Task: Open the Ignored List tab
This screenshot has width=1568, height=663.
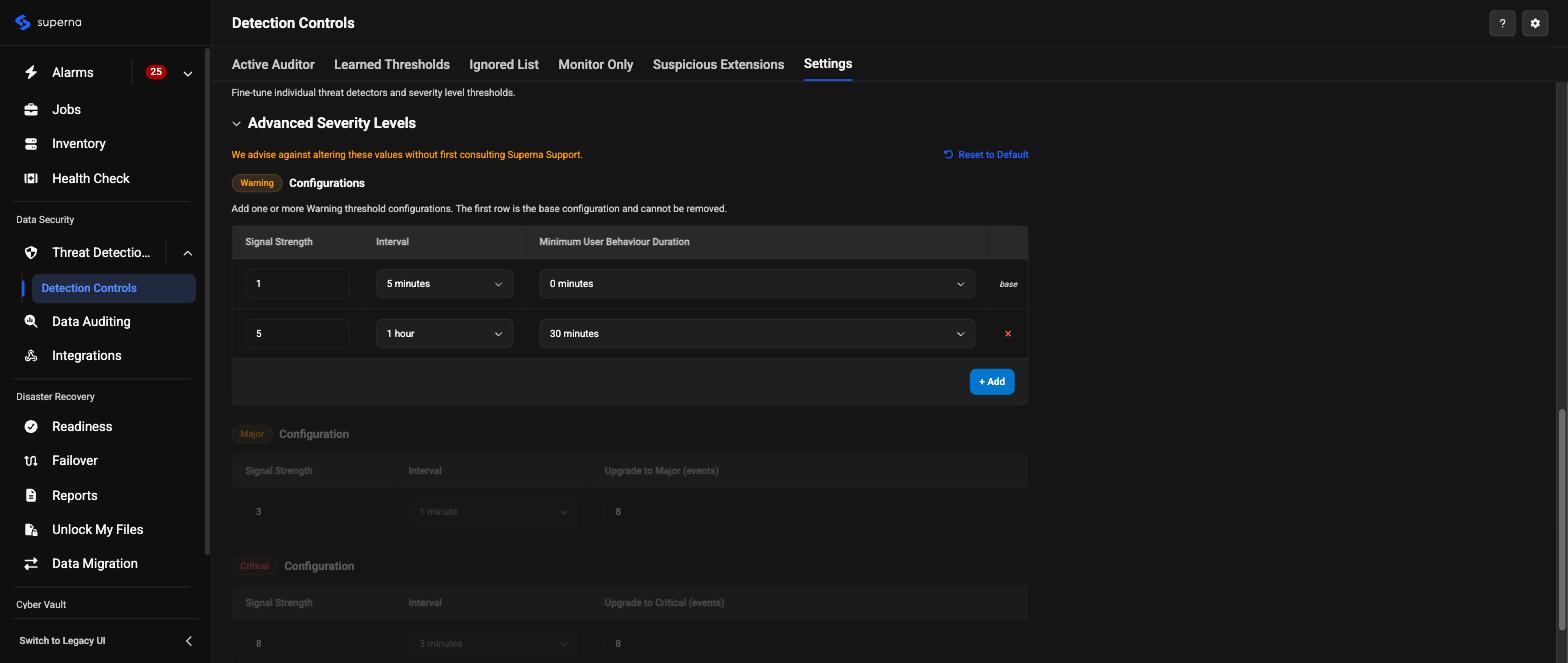Action: [504, 64]
